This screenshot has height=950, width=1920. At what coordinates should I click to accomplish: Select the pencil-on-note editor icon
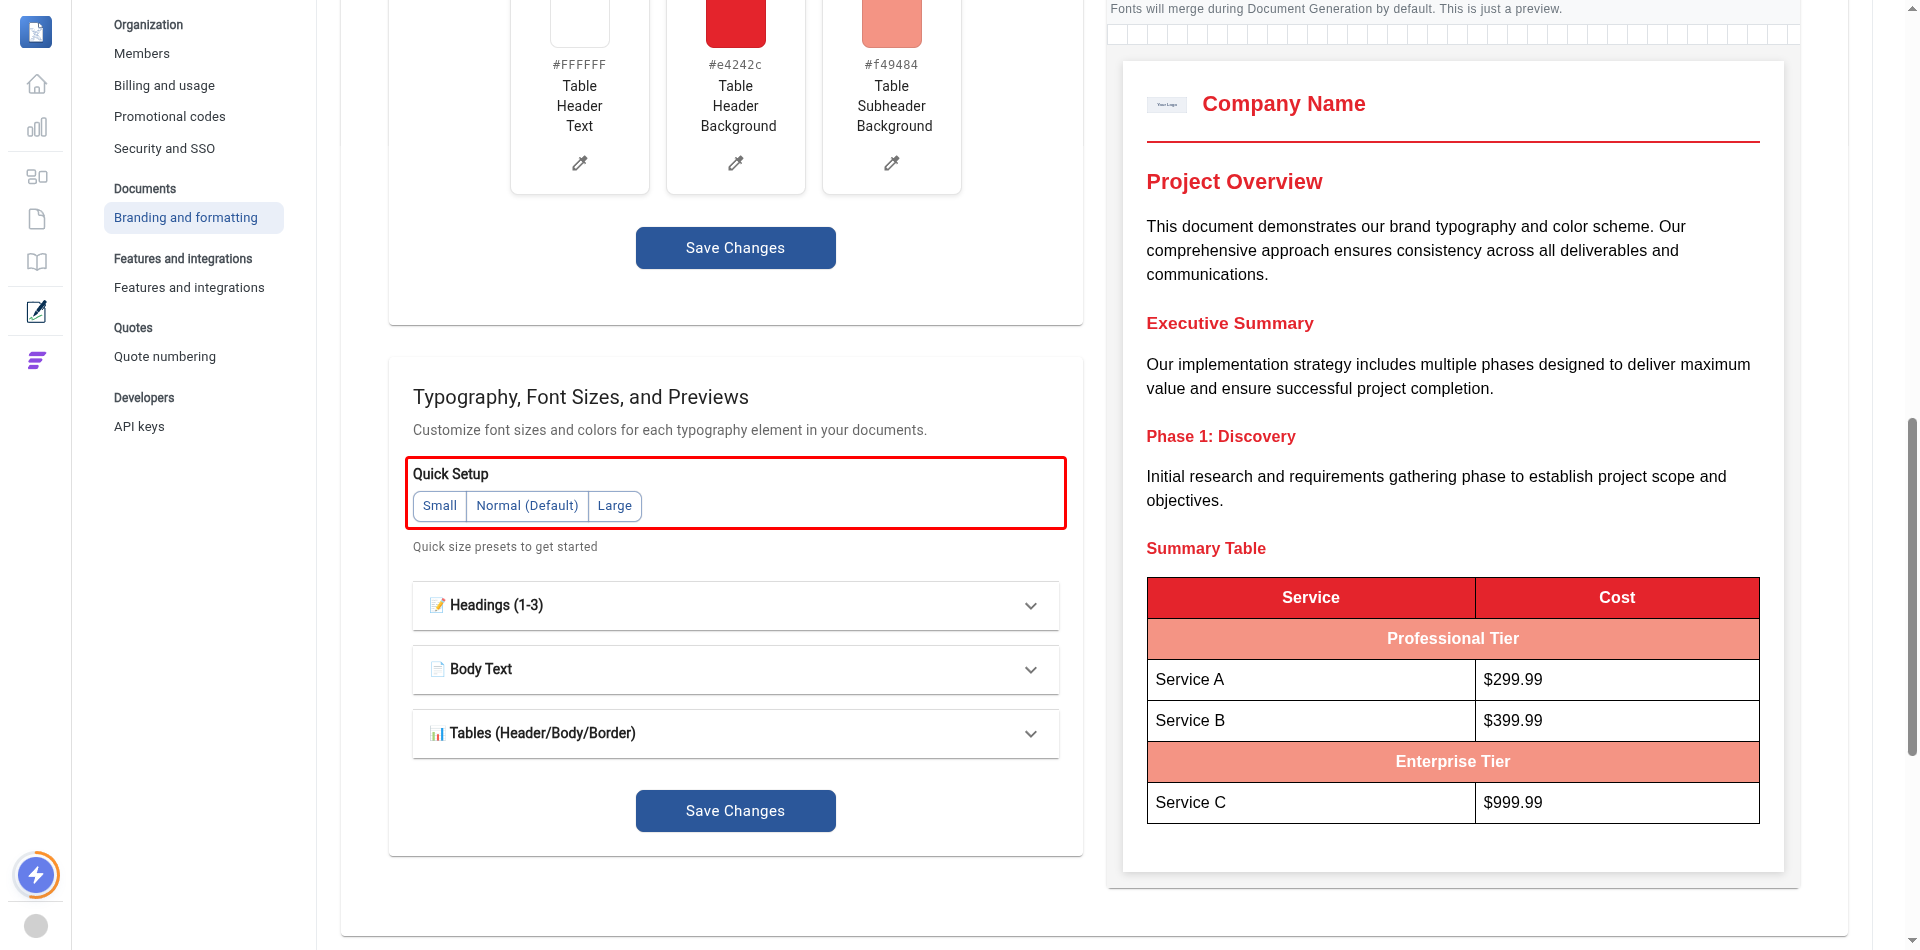[x=36, y=312]
